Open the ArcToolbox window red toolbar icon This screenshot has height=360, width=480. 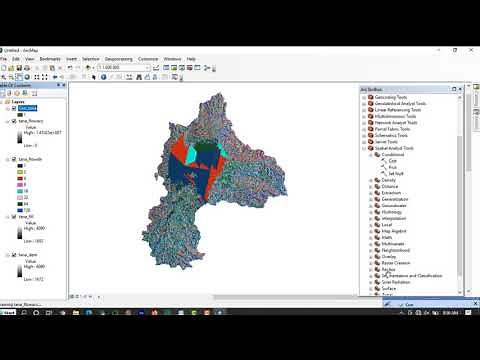click(x=190, y=68)
